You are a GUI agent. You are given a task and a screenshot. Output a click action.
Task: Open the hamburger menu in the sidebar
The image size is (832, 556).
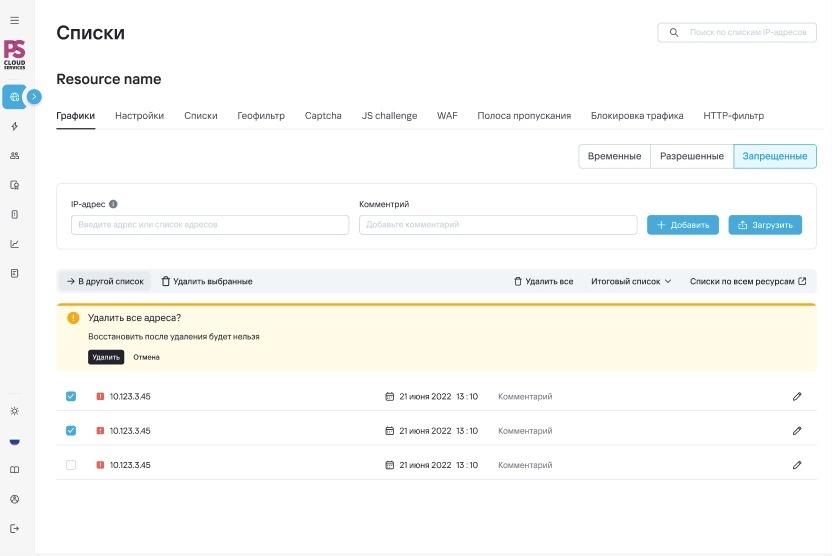15,21
